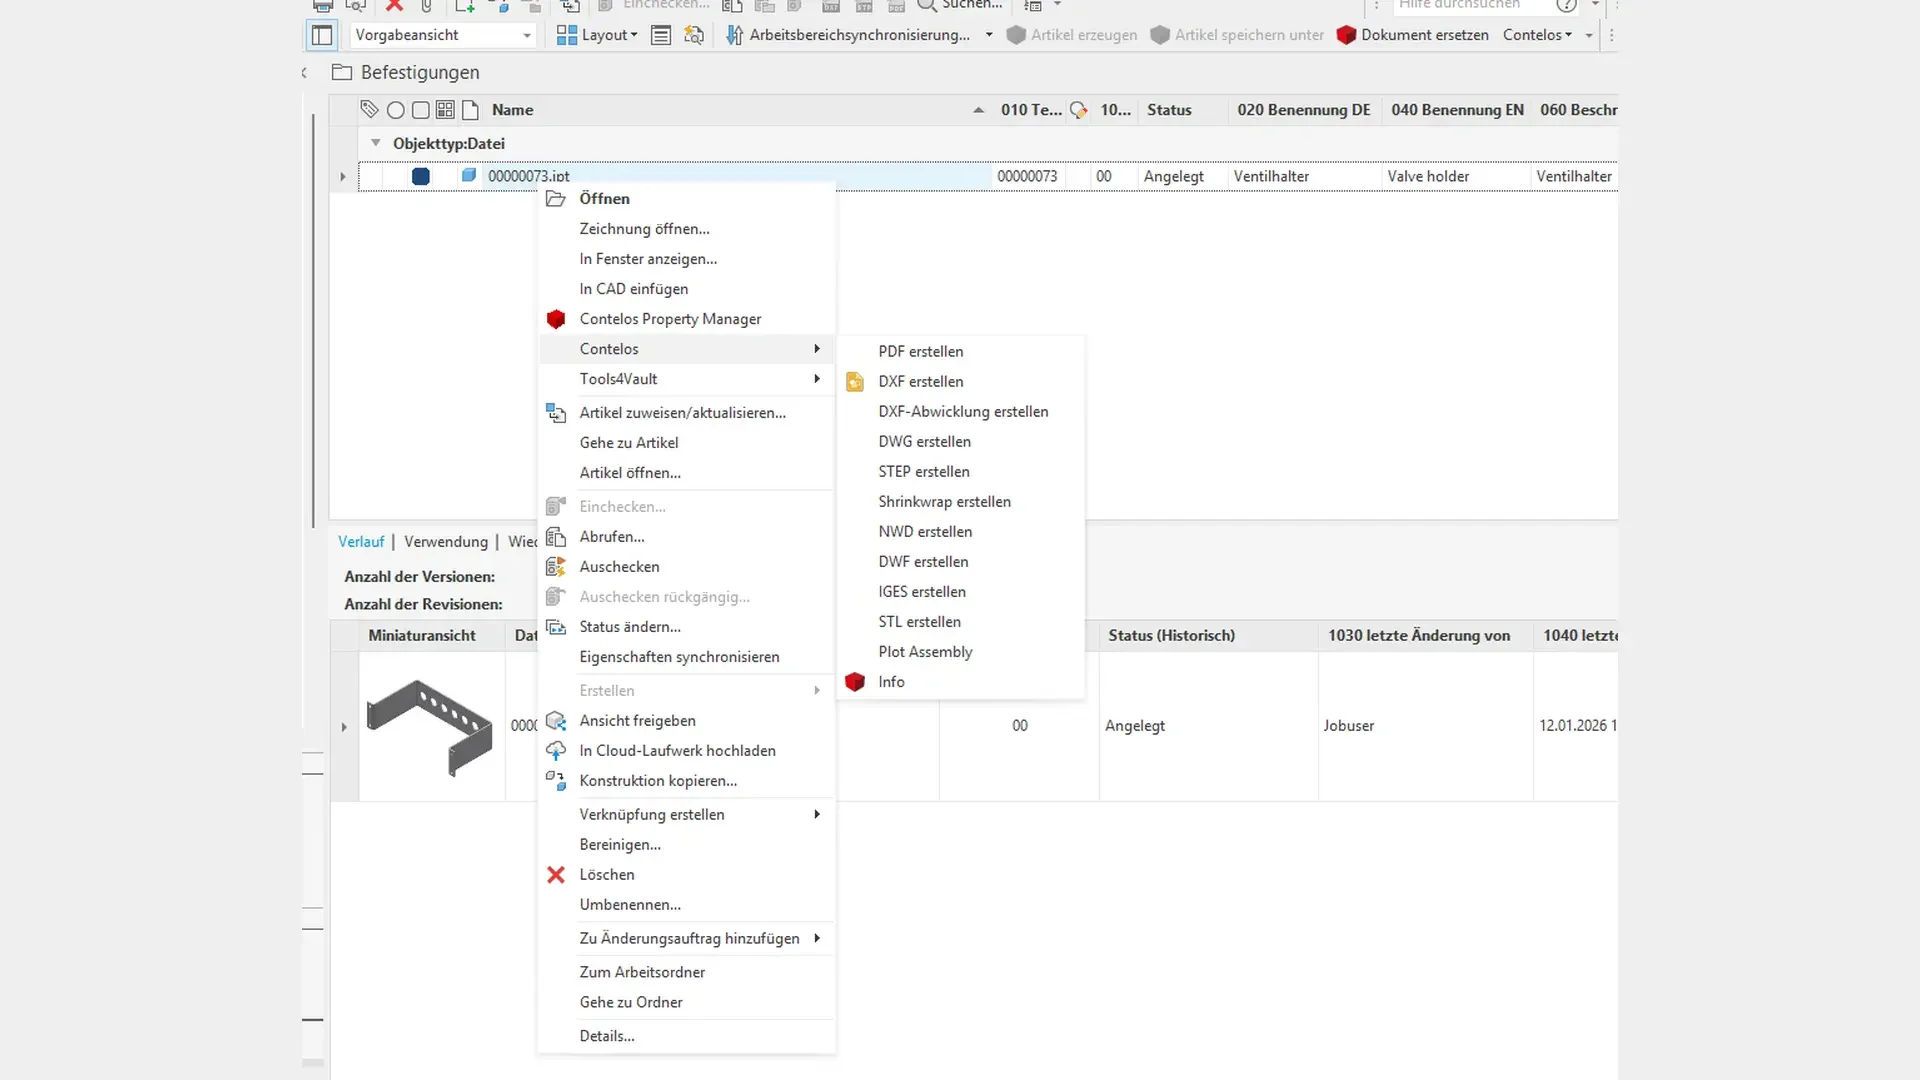The height and width of the screenshot is (1080, 1920).
Task: Click the grid column header icon
Action: (x=445, y=110)
